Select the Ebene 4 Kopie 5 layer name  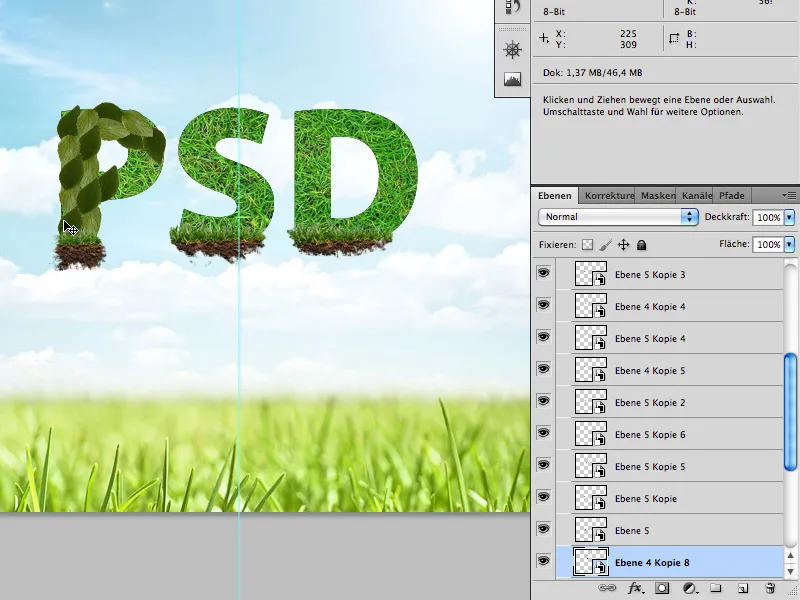click(650, 370)
